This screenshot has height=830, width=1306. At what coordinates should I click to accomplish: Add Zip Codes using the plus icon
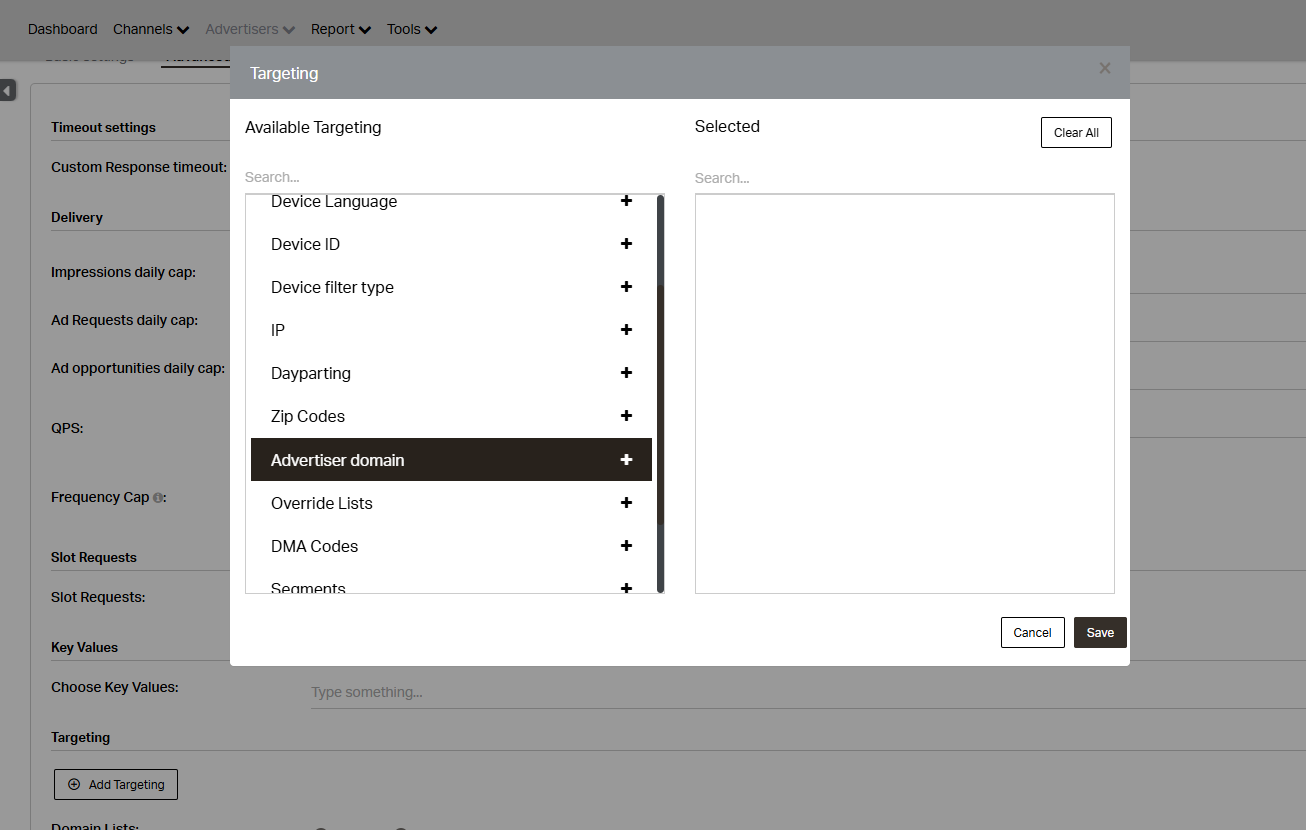coord(626,416)
